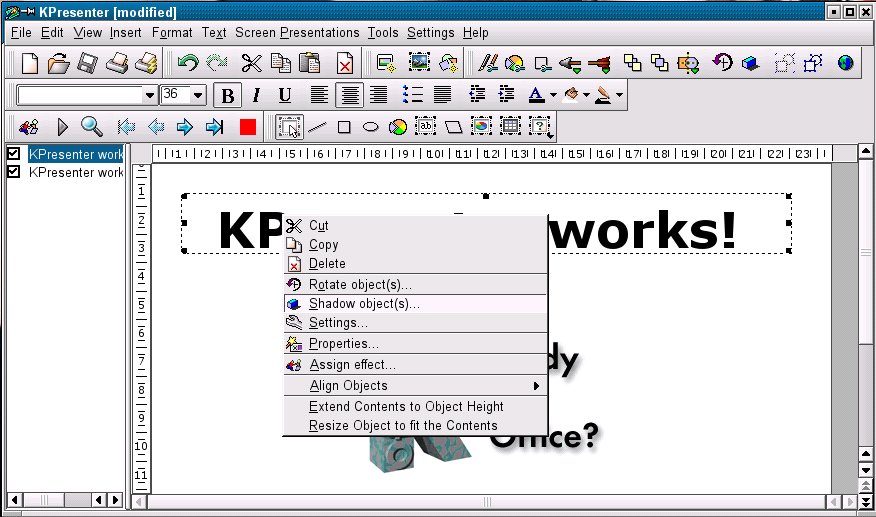Viewport: 876px width, 517px height.
Task: Insert a picture via toolbar image icon
Action: click(419, 63)
